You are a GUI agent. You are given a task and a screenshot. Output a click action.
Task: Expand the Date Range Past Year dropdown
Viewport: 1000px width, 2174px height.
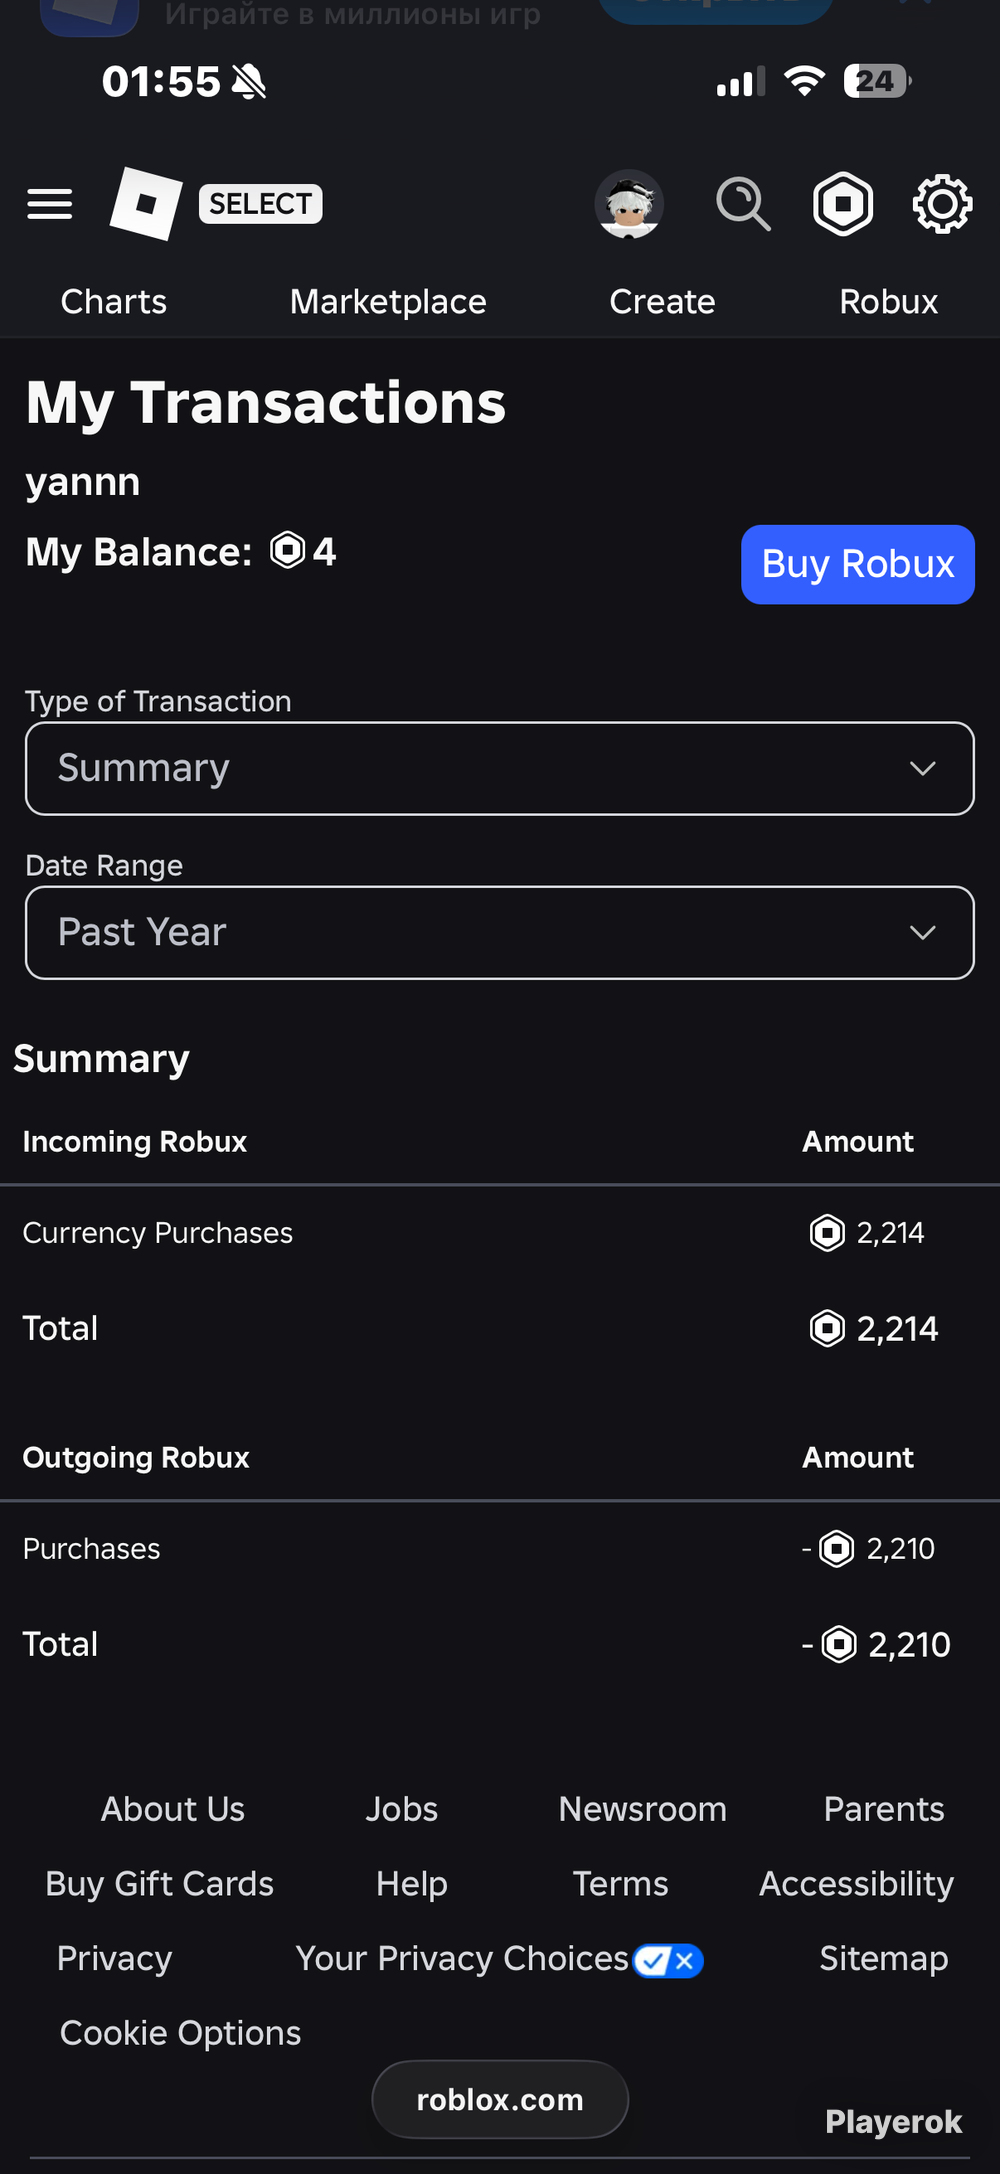500,932
